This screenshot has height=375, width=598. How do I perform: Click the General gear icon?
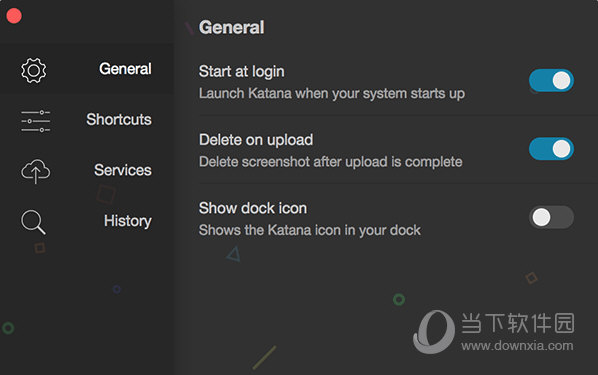pos(34,70)
